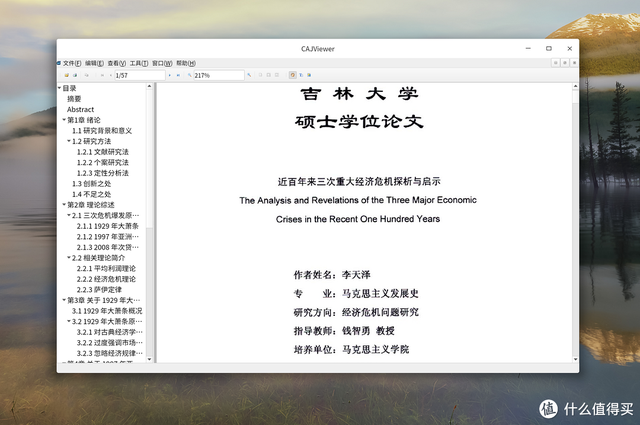
Task: Select 2.2.1 平均利润理论 outline entry
Action: click(106, 269)
